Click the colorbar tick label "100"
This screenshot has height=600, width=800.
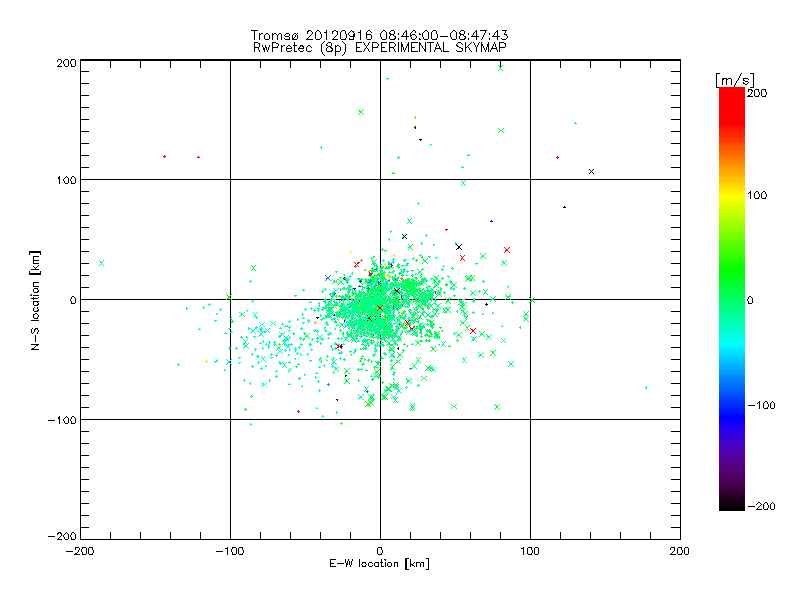pyautogui.click(x=757, y=195)
